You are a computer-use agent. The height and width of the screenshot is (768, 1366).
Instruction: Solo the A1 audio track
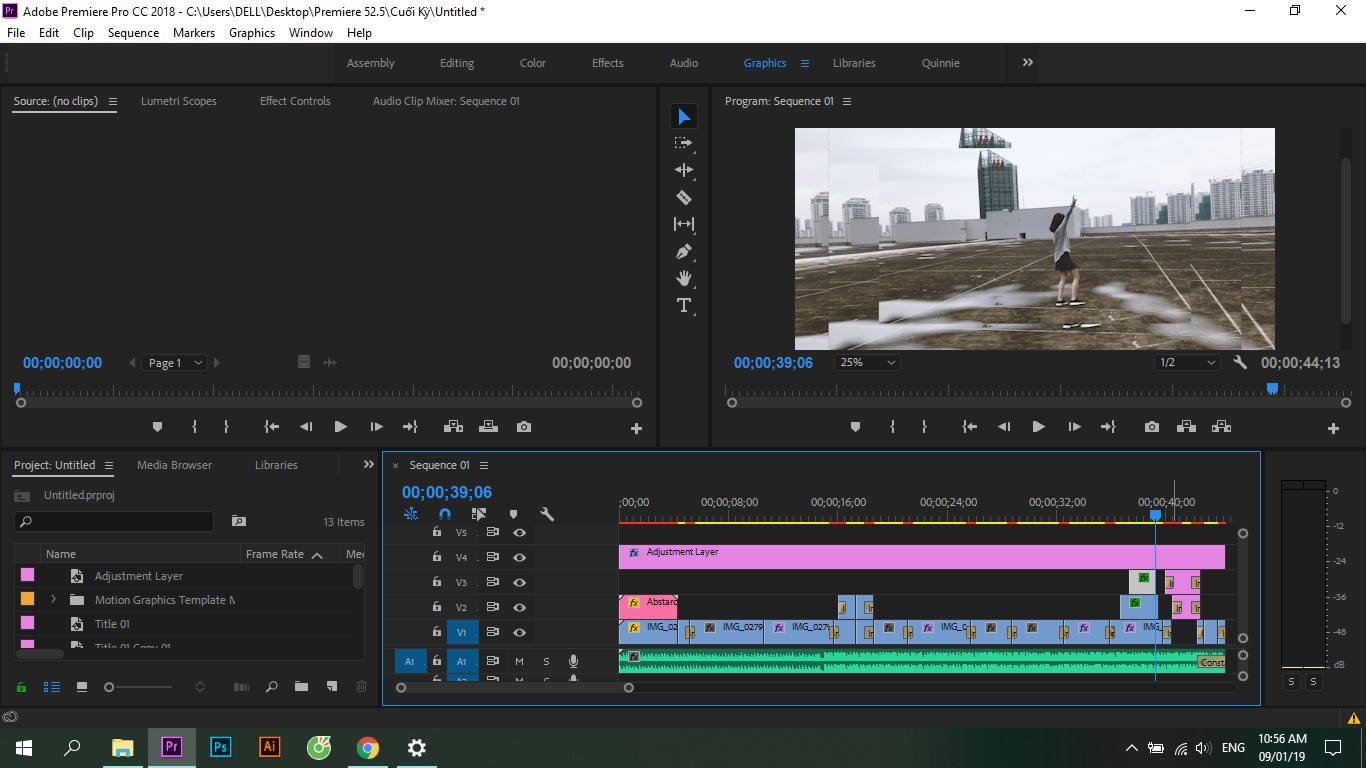546,661
